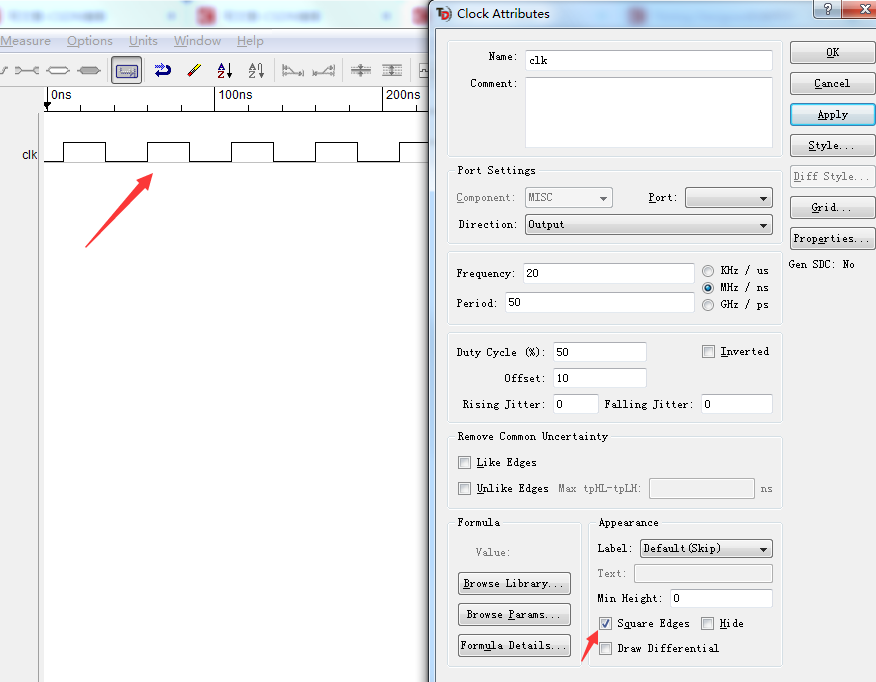Click the edge alignment toolbar icon
This screenshot has height=682, width=876.
coord(322,70)
